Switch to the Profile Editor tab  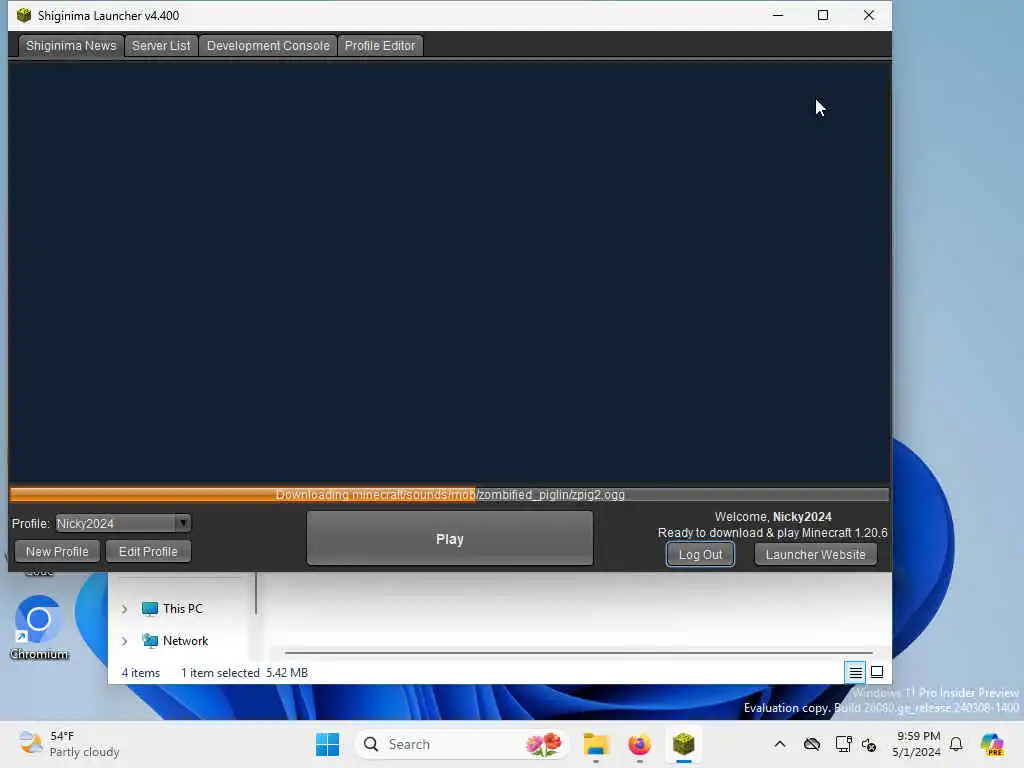pyautogui.click(x=379, y=46)
